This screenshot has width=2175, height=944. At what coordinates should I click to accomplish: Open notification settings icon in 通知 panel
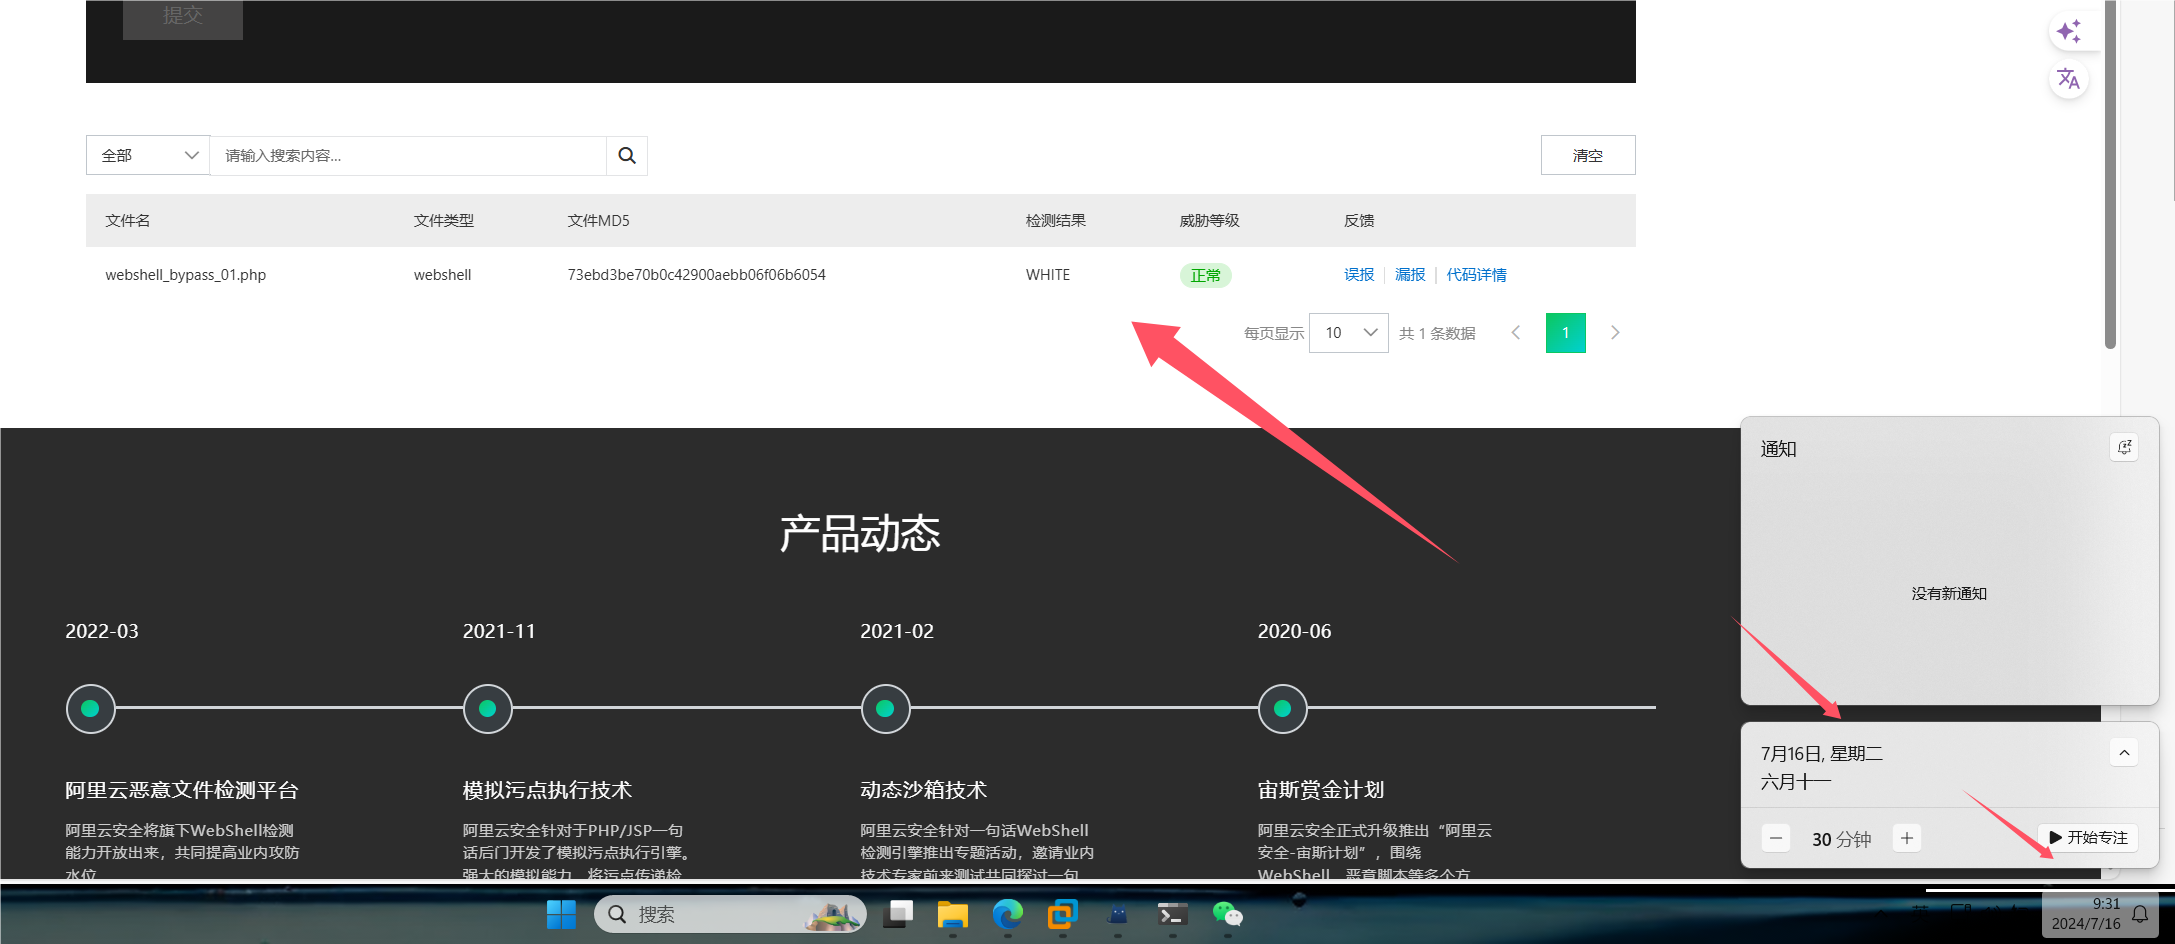(x=2124, y=448)
